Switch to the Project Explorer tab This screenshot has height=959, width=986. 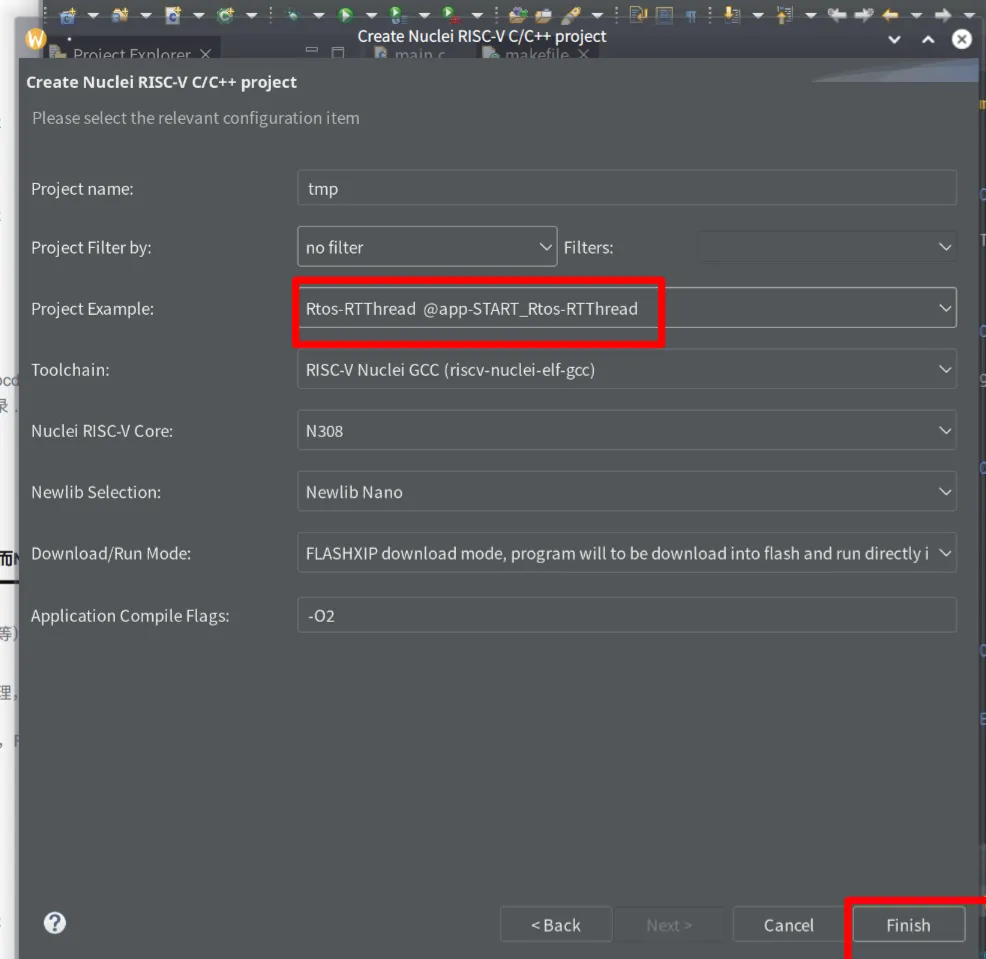tap(131, 55)
